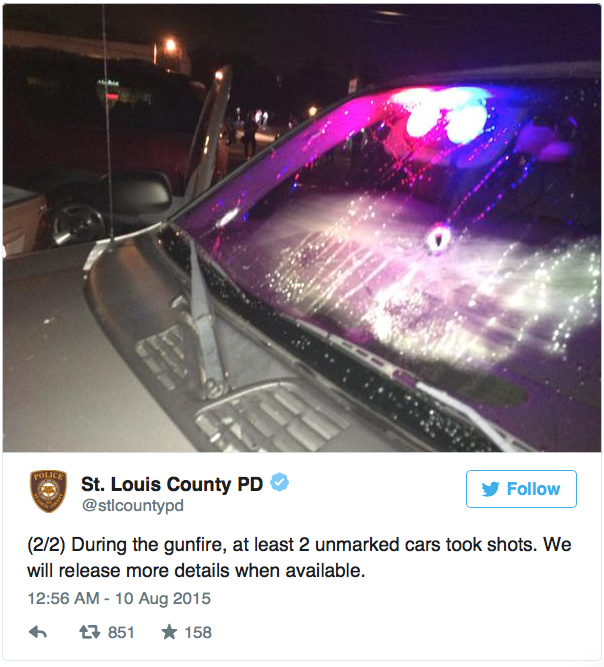
Task: Expand the windshield photo attachment
Action: click(302, 228)
